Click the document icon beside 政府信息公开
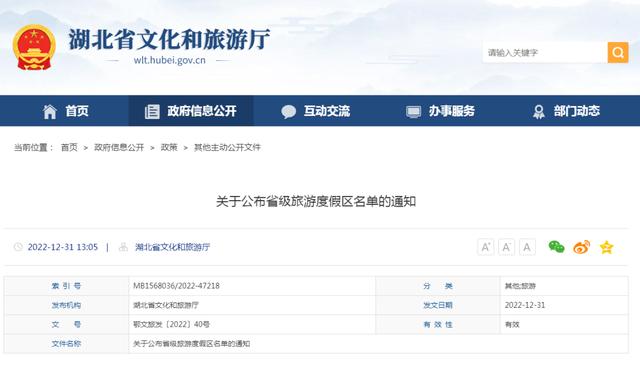Screen dimensions: 640x367 click(152, 111)
